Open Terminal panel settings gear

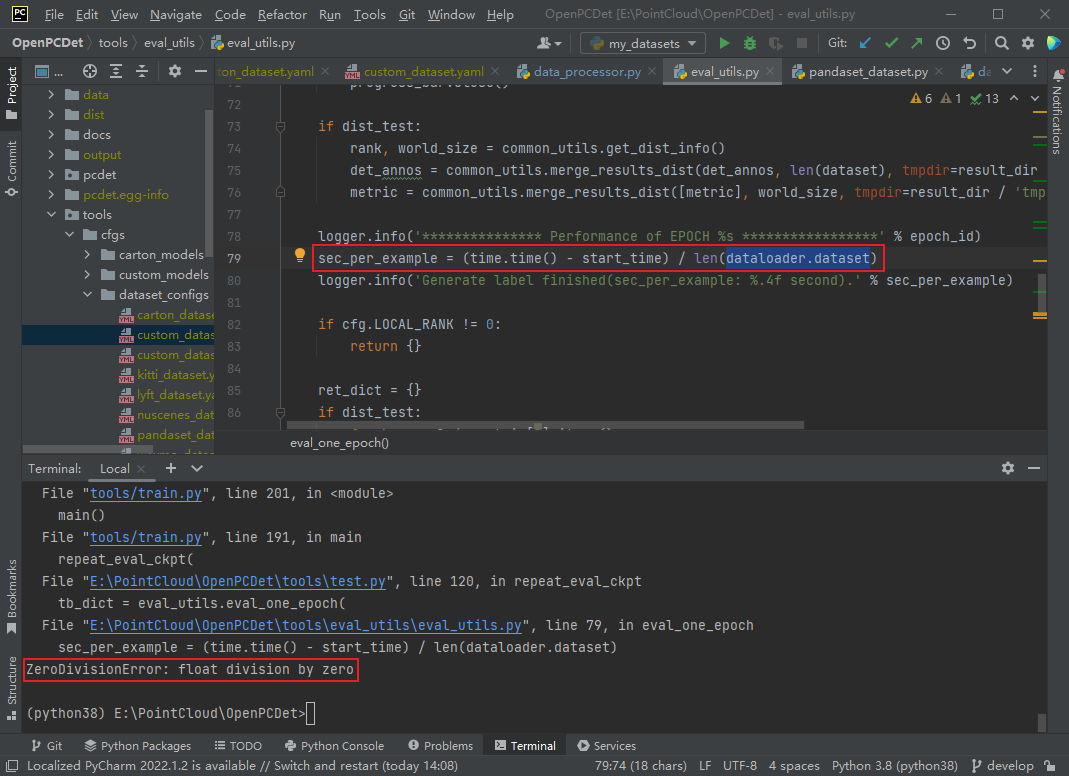click(1008, 468)
